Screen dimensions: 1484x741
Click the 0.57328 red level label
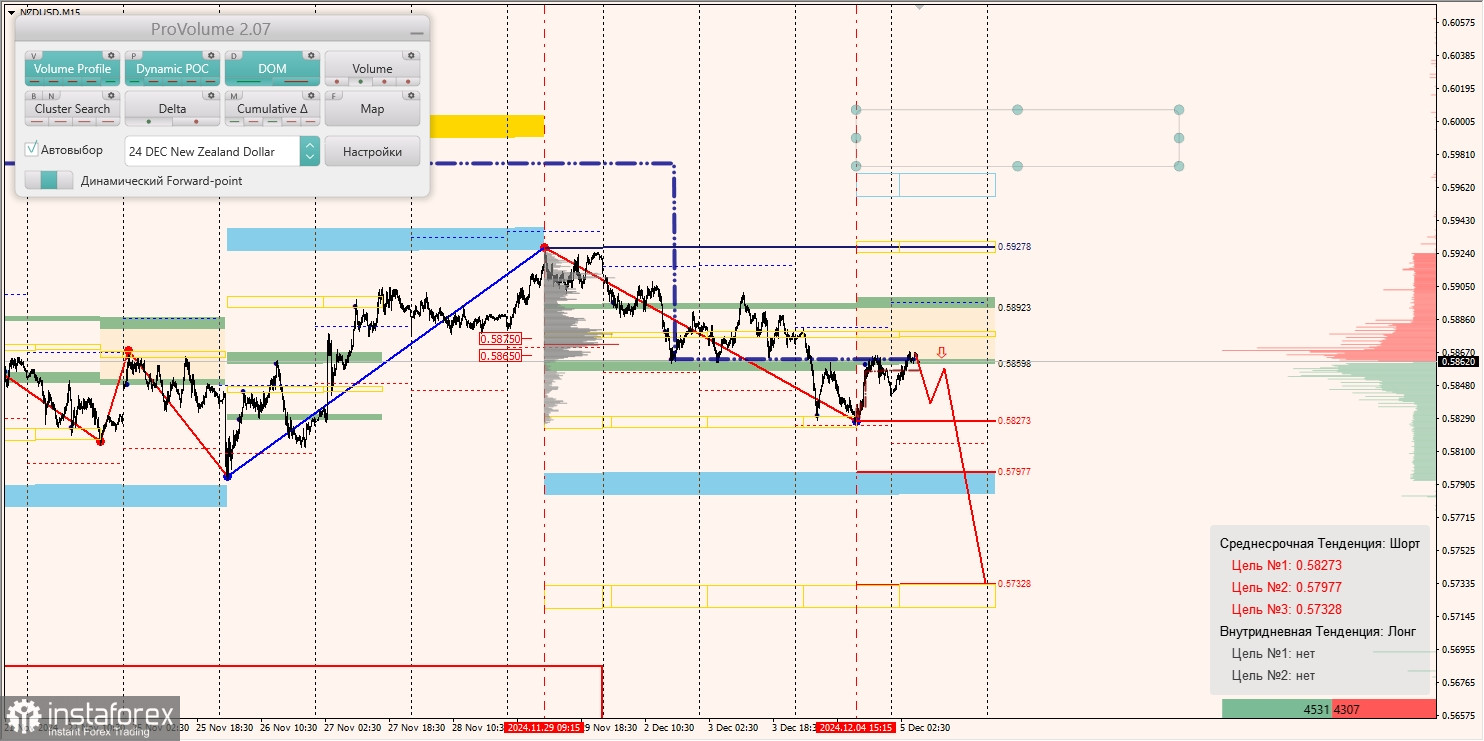[x=1015, y=583]
